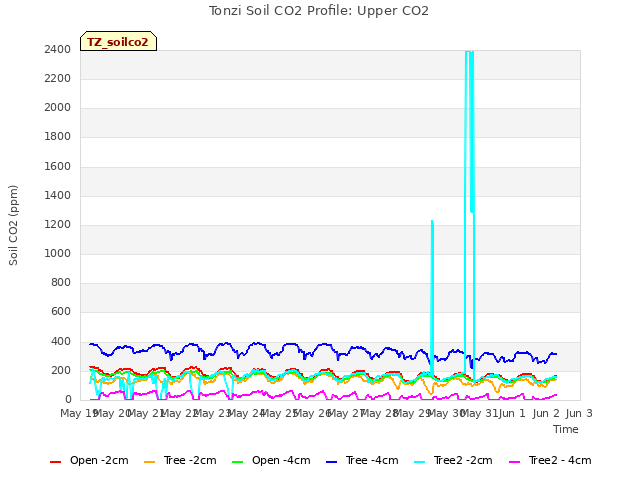This screenshot has width=640, height=480.
Task: Click the 800 y-axis tick label
Action: point(61,282)
